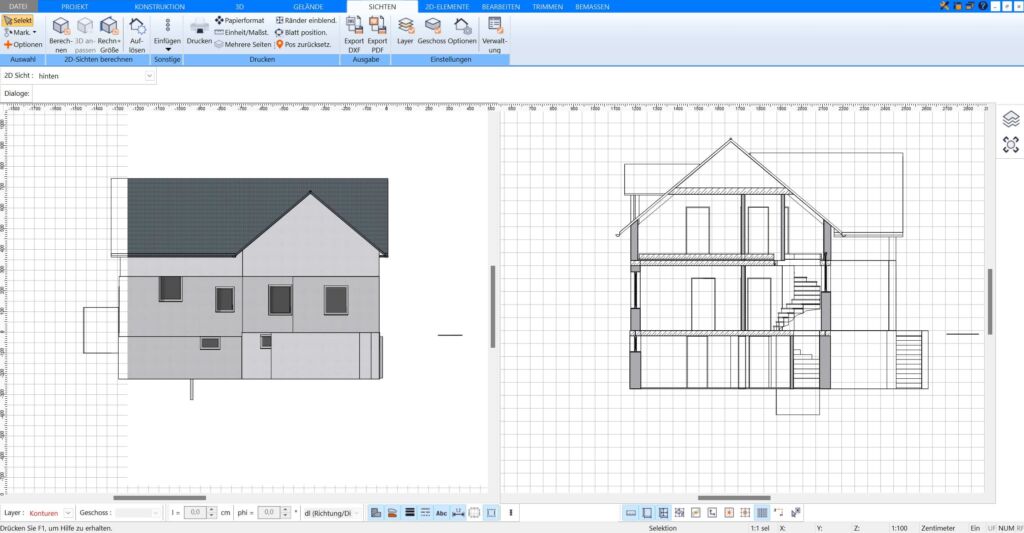Switch to the BEARBEITEN tab
Image resolution: width=1024 pixels, height=533 pixels.
coord(501,7)
